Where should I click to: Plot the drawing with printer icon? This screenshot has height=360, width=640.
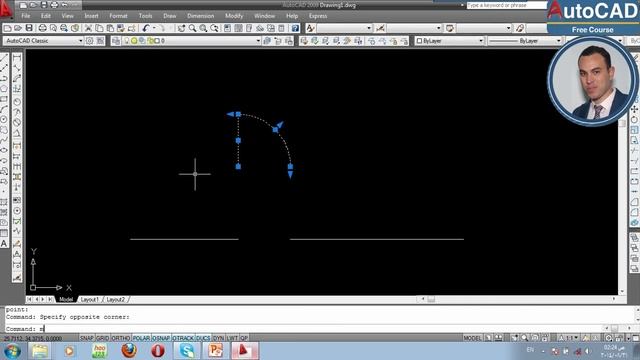(42, 28)
